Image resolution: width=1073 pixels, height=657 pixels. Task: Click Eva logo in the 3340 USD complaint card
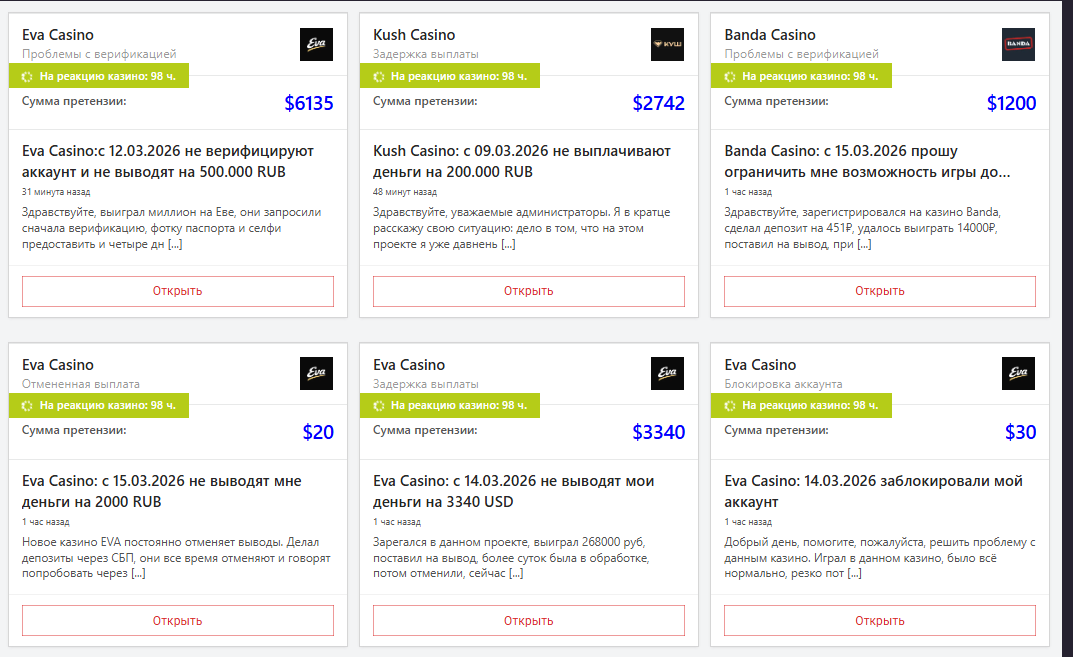(667, 374)
